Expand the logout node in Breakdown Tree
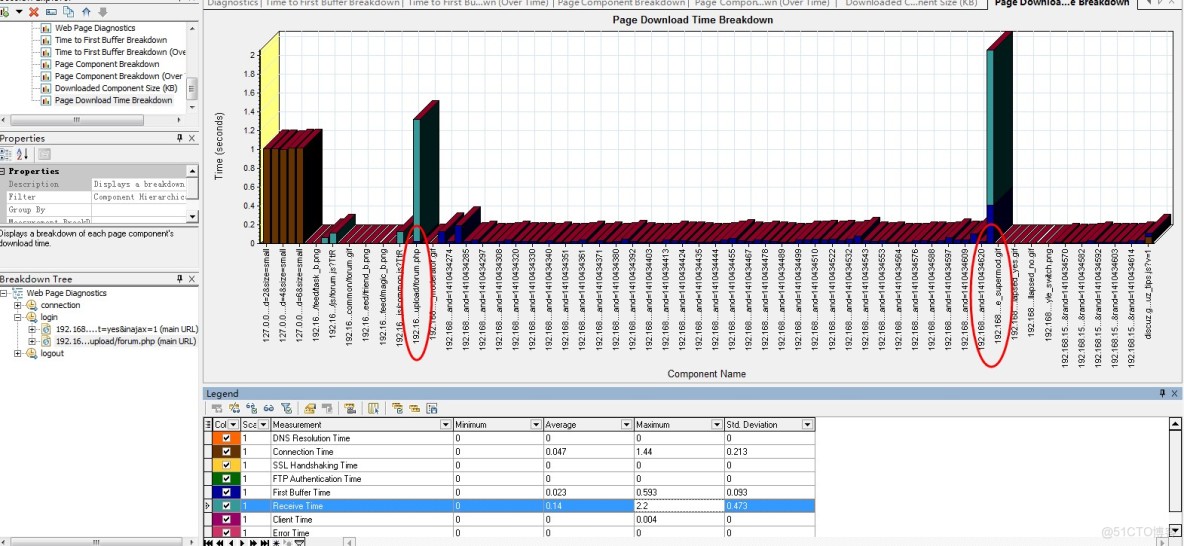The width and height of the screenshot is (1184, 546). pos(17,353)
